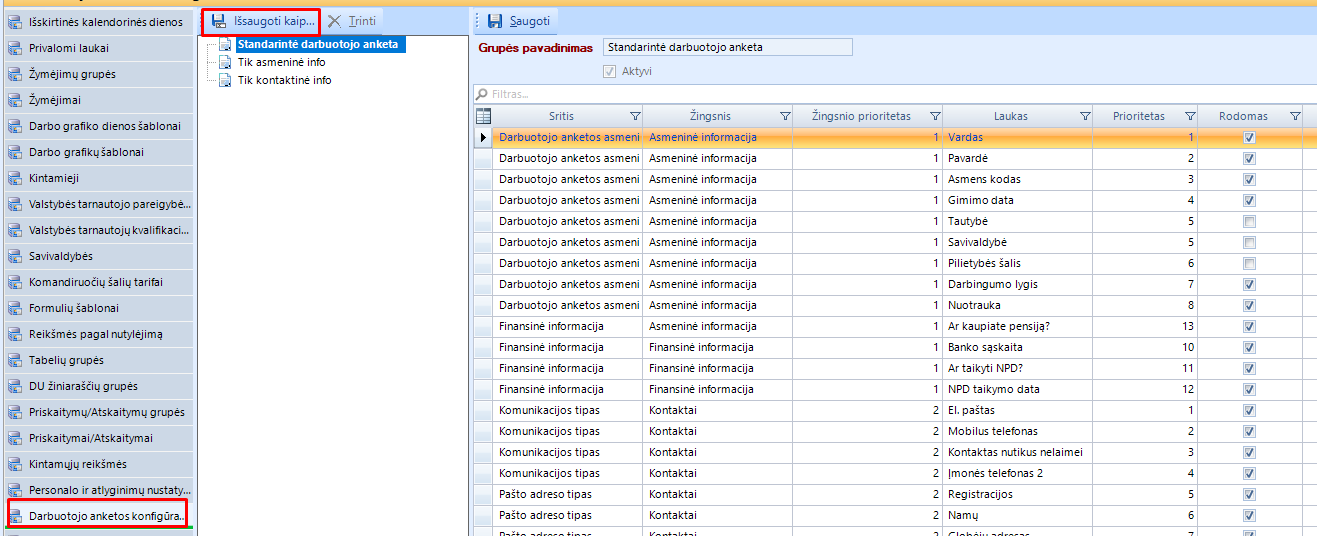Click the icon beside Reikšmės pagal nutylėjimą
This screenshot has height=536, width=1317.
pos(15,334)
